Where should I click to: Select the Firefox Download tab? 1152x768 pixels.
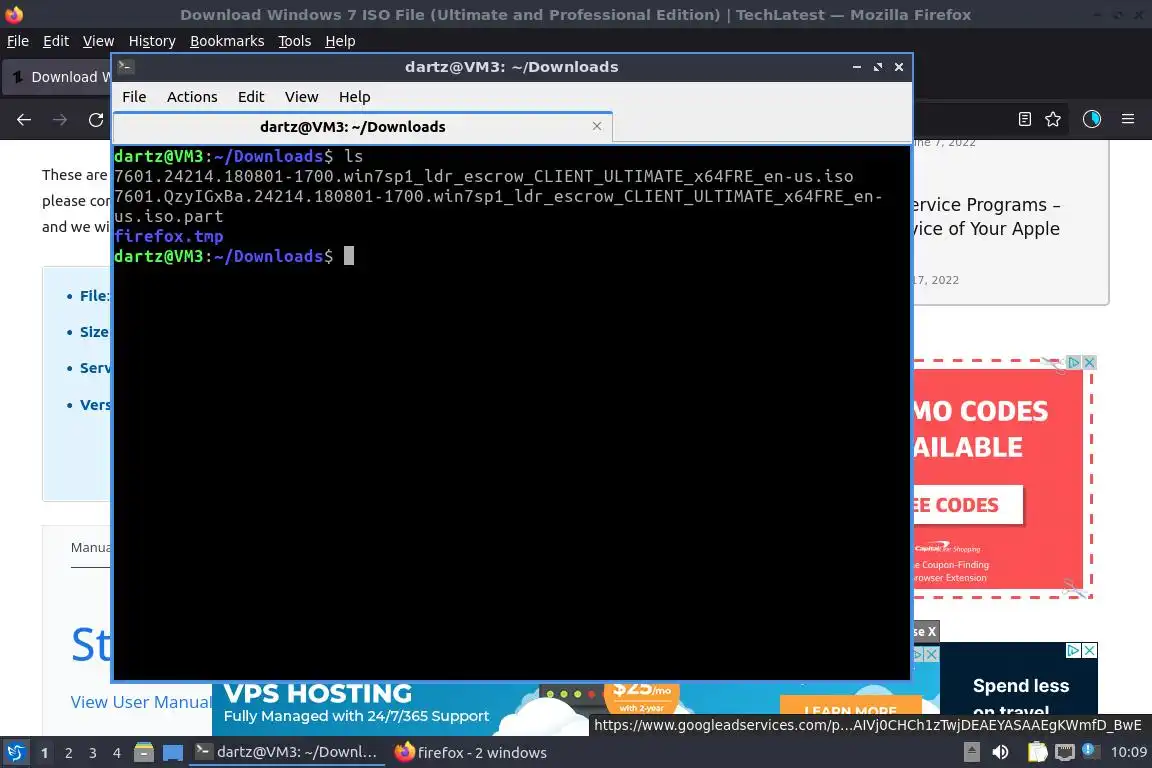(58, 77)
